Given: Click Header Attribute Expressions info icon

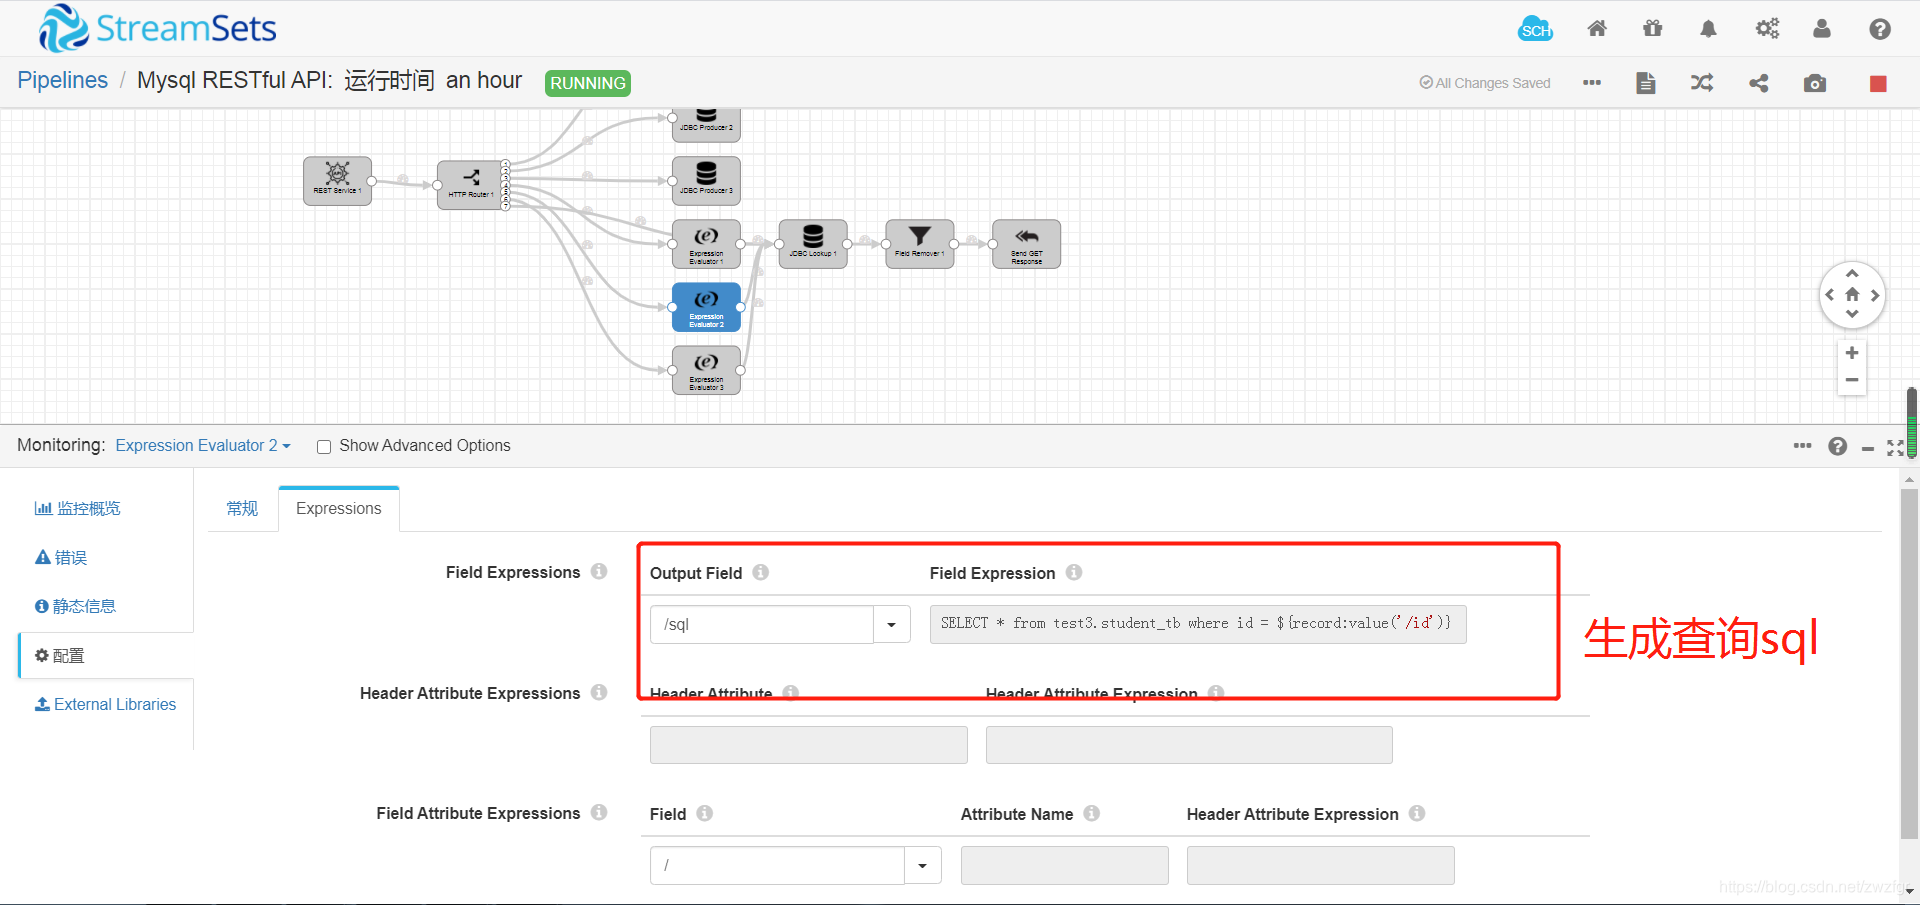Looking at the screenshot, I should coord(599,692).
